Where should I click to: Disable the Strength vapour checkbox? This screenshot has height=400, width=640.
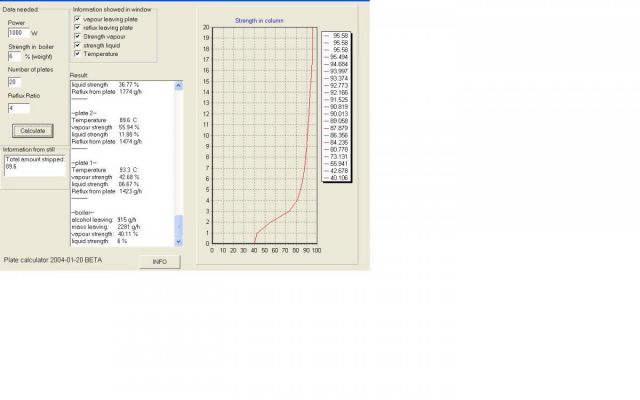(79, 36)
